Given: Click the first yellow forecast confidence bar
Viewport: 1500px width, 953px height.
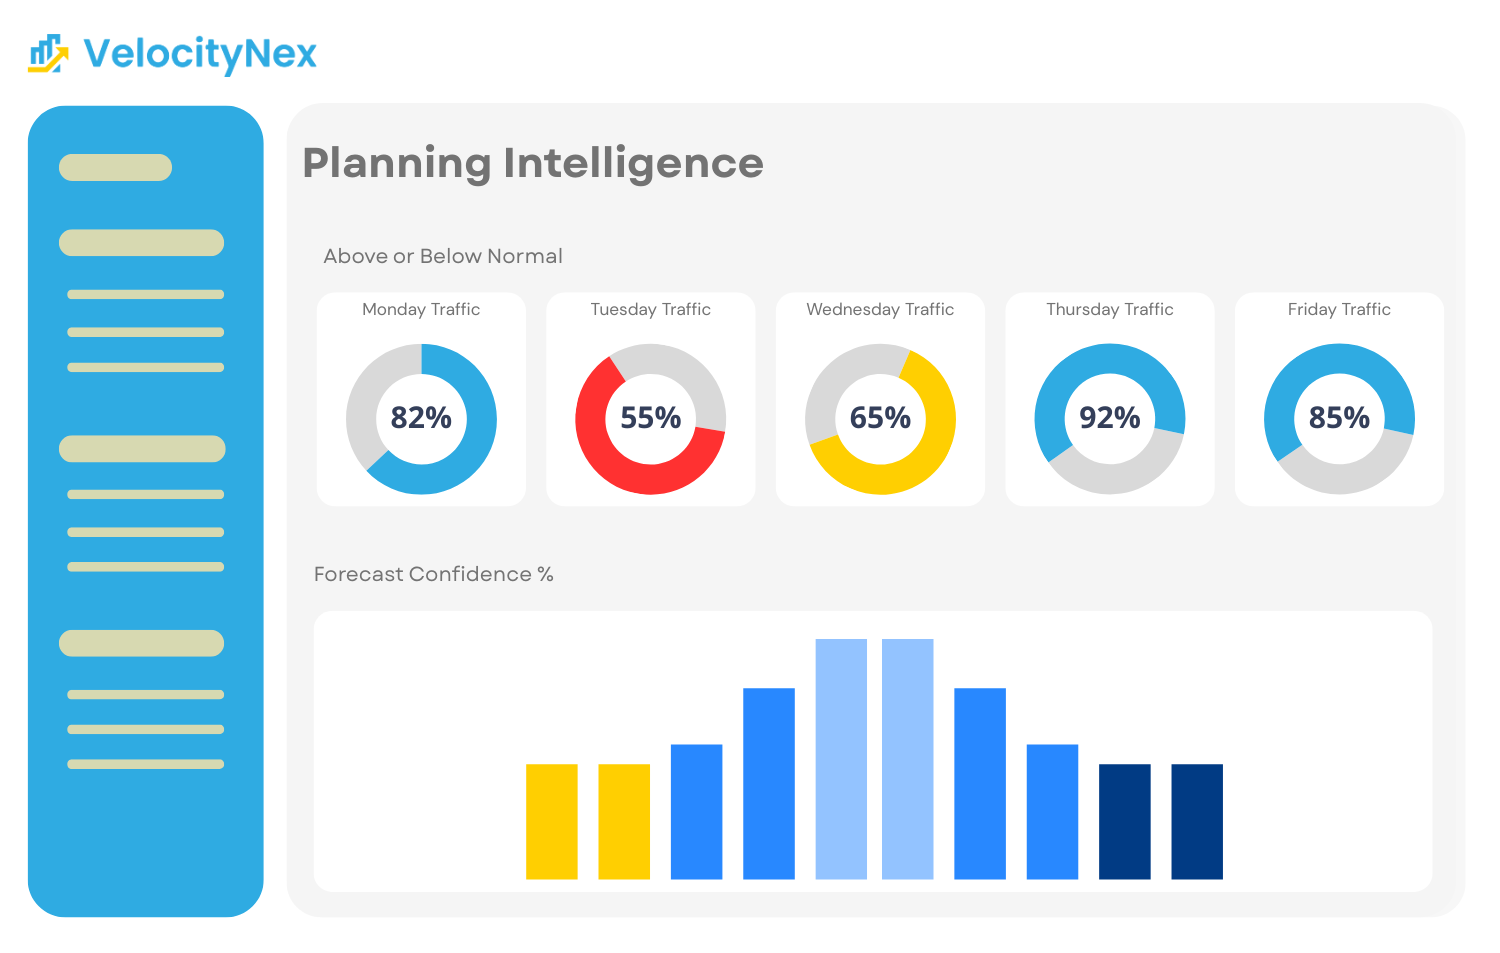Looking at the screenshot, I should click(x=551, y=821).
